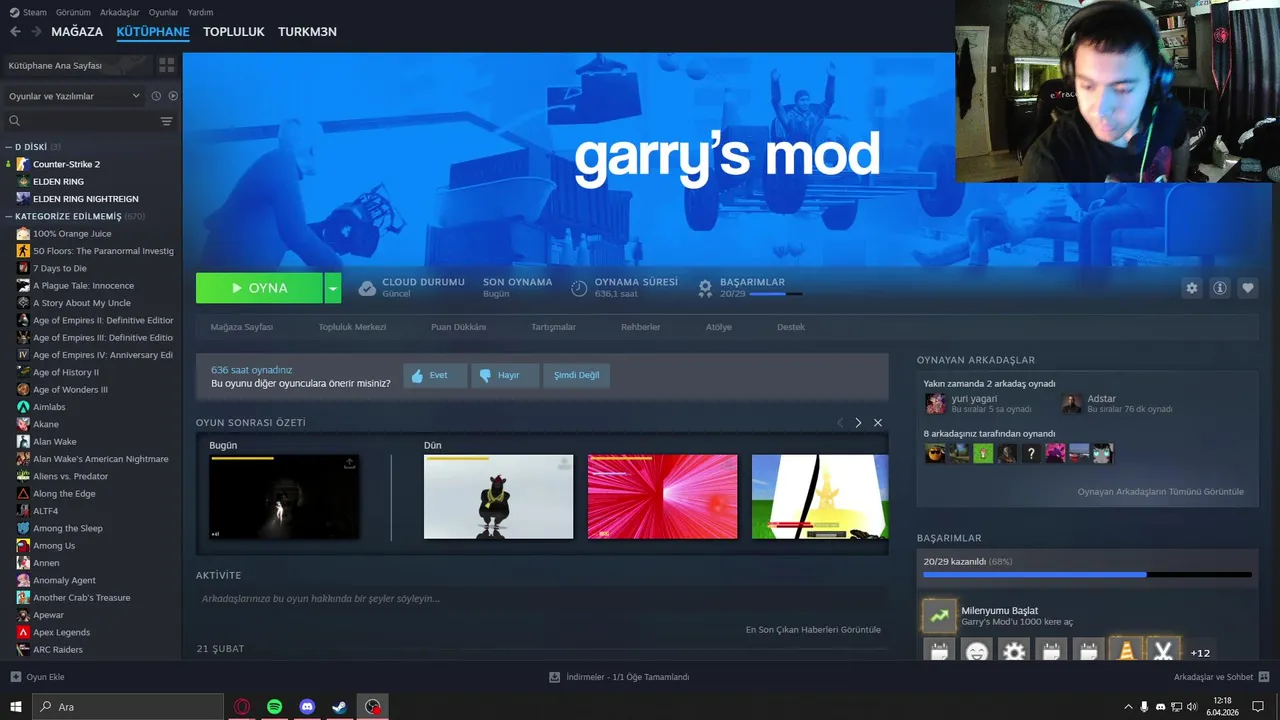Click the achievements progress bar 20/29
The width and height of the screenshot is (1280, 720).
[1087, 575]
